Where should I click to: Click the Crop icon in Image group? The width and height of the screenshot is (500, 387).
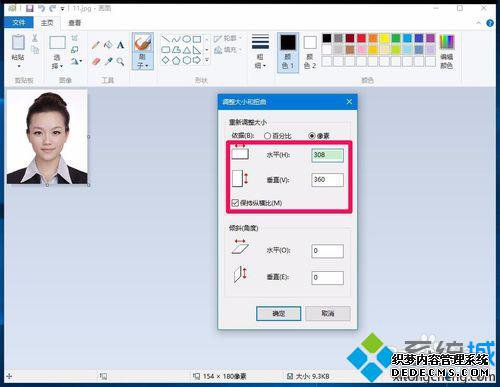[x=74, y=38]
